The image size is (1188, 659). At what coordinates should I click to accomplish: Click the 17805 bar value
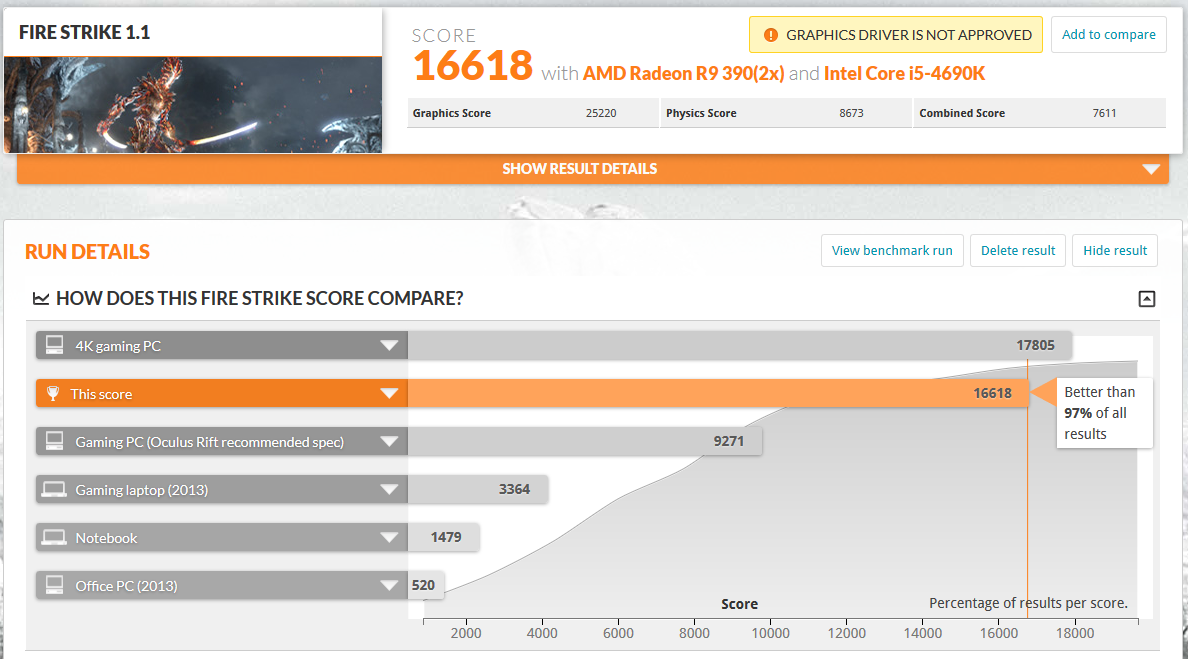coord(1035,345)
